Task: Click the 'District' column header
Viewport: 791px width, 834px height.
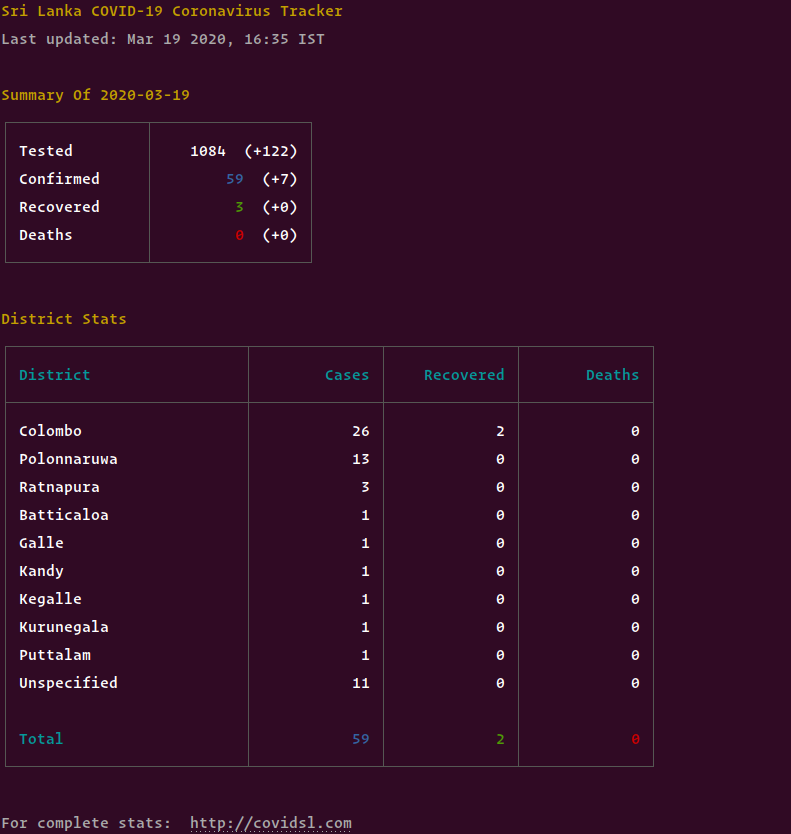Action: coord(55,375)
